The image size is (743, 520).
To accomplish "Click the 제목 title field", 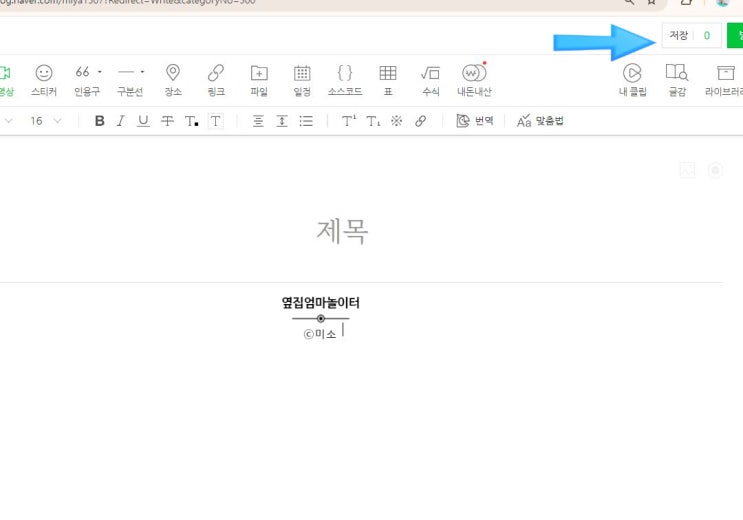I will (342, 231).
